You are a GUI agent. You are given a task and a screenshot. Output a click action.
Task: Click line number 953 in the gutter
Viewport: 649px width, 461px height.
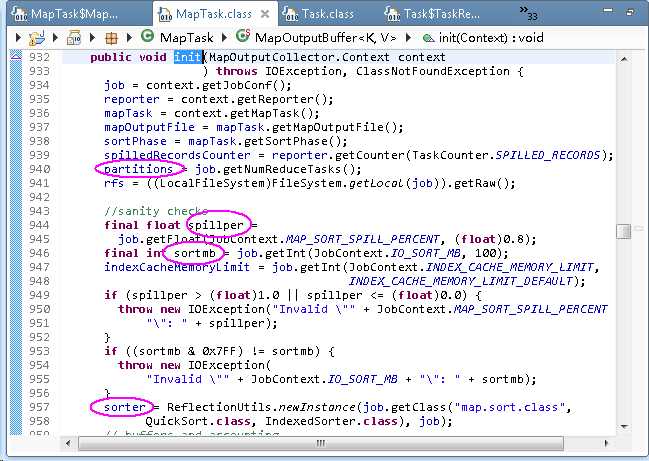click(39, 351)
